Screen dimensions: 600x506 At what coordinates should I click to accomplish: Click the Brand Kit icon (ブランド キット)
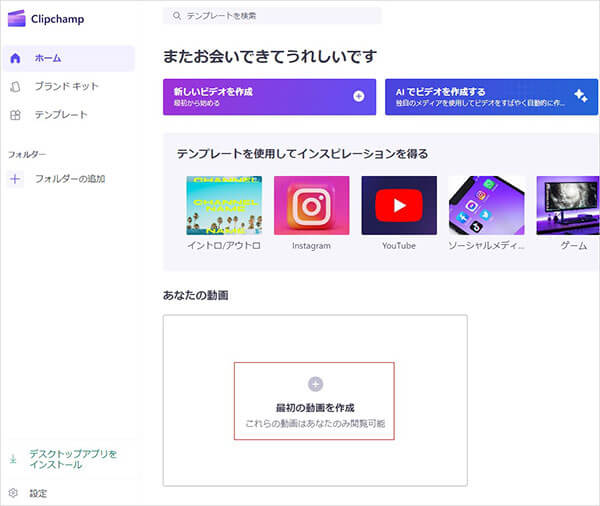(15, 87)
